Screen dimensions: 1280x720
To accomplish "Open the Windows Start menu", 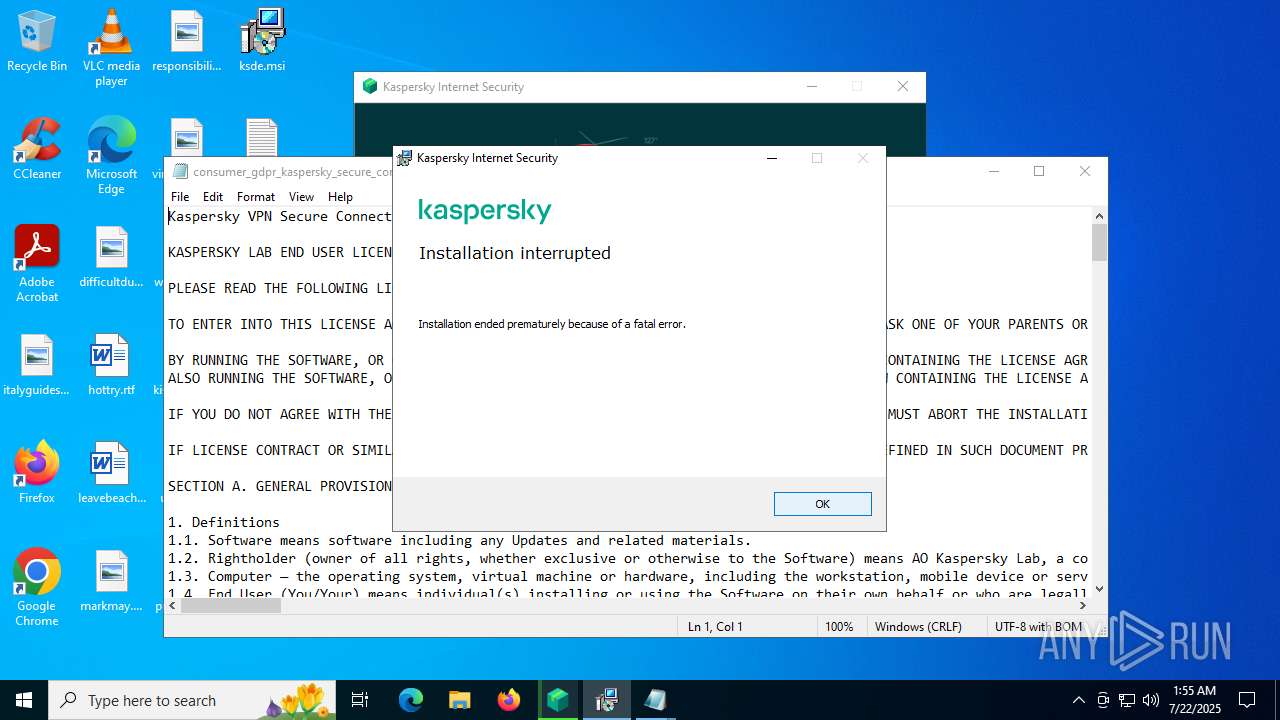I will point(24,700).
